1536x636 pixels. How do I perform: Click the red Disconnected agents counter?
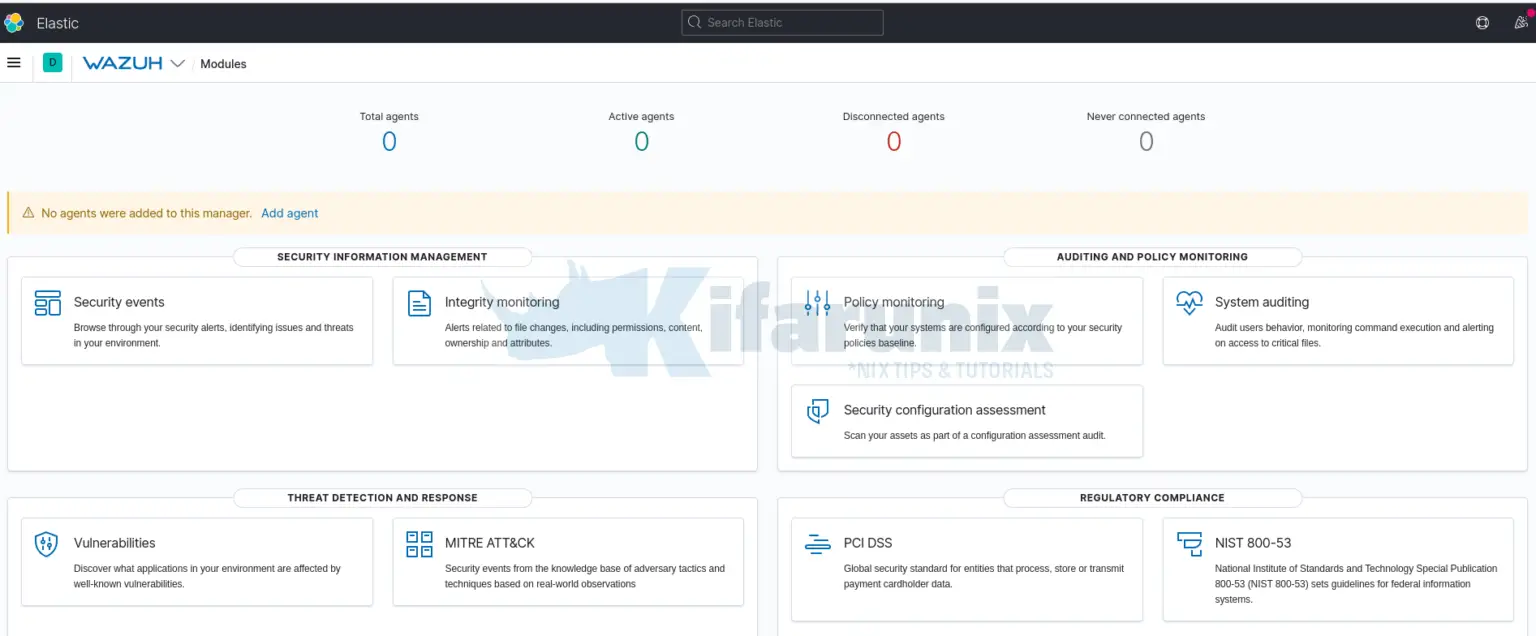coord(893,141)
